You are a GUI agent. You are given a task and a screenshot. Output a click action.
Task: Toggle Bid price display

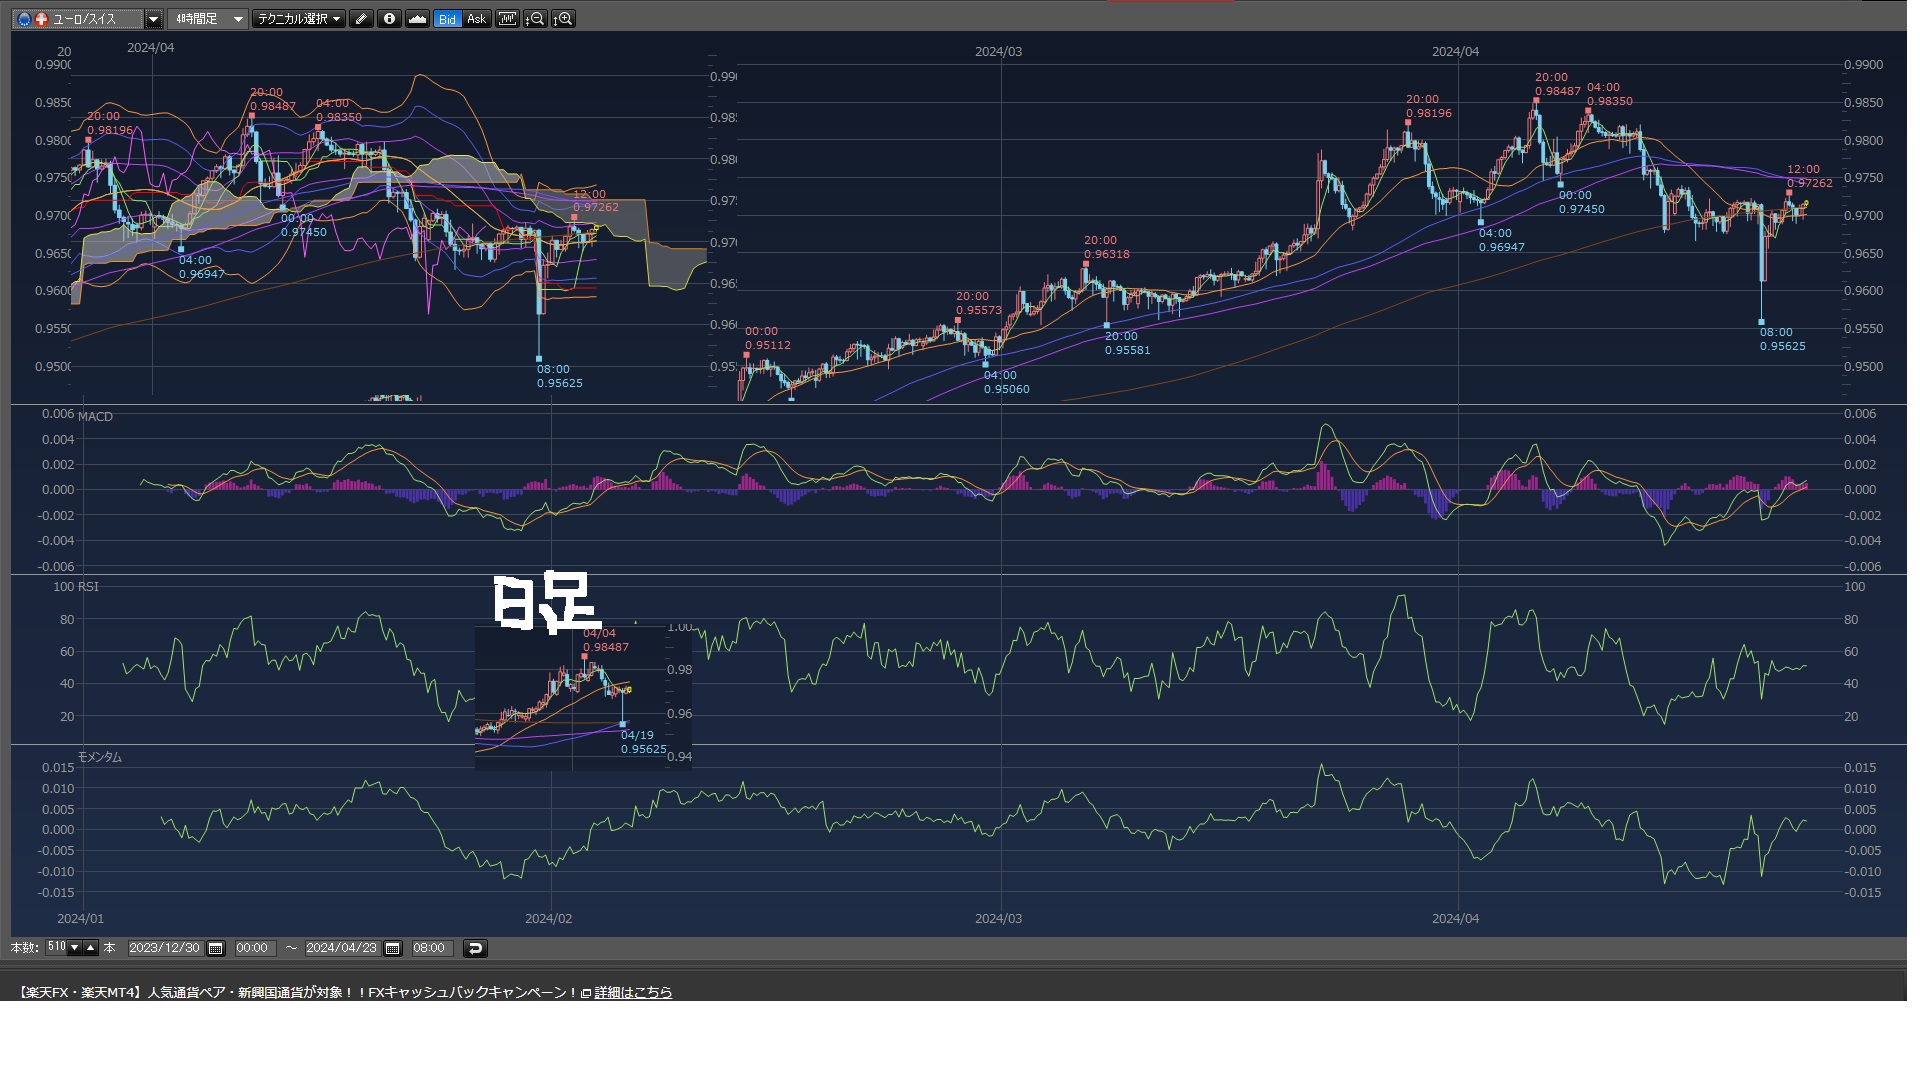coord(447,19)
